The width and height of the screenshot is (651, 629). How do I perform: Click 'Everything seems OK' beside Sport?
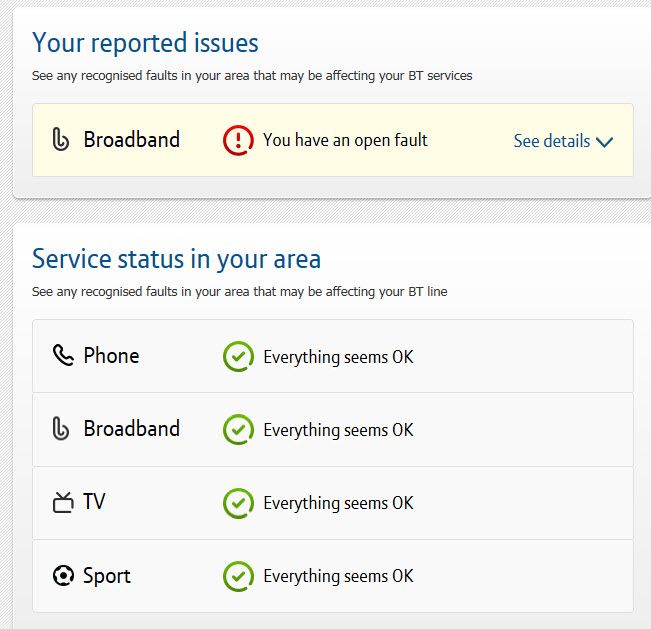click(x=338, y=576)
